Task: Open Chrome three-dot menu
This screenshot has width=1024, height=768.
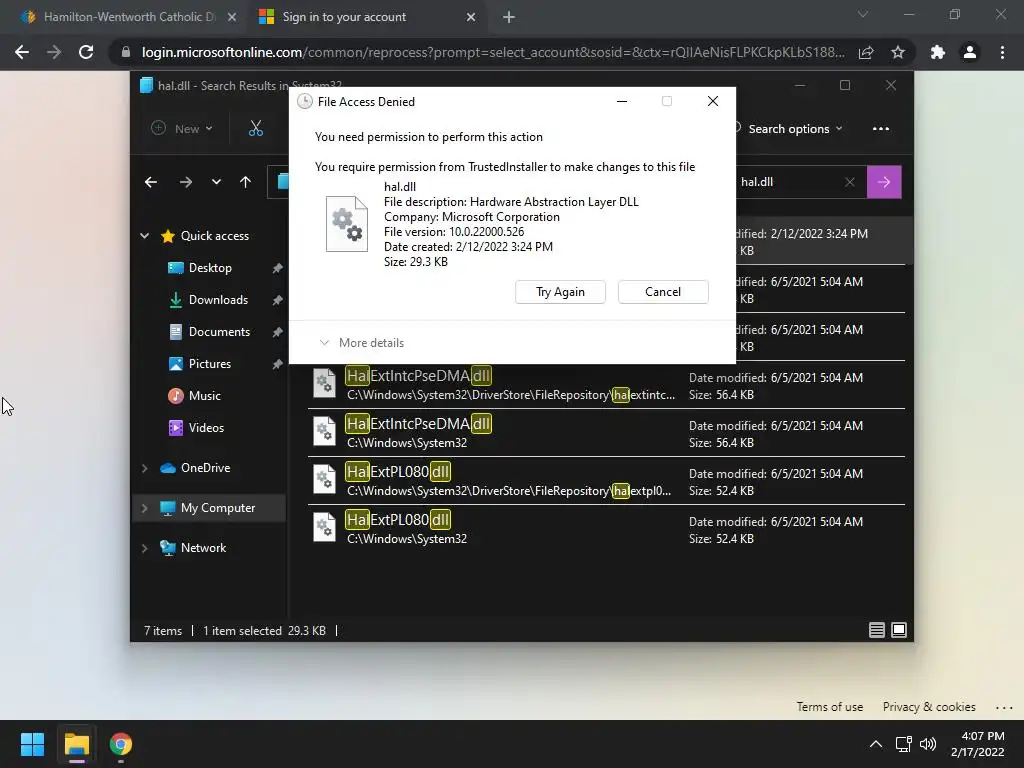Action: [1002, 52]
